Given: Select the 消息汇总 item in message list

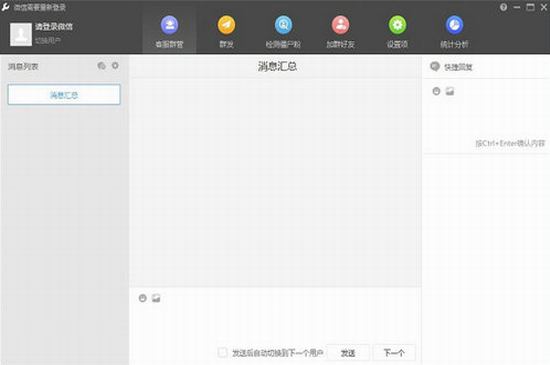Looking at the screenshot, I should click(64, 95).
